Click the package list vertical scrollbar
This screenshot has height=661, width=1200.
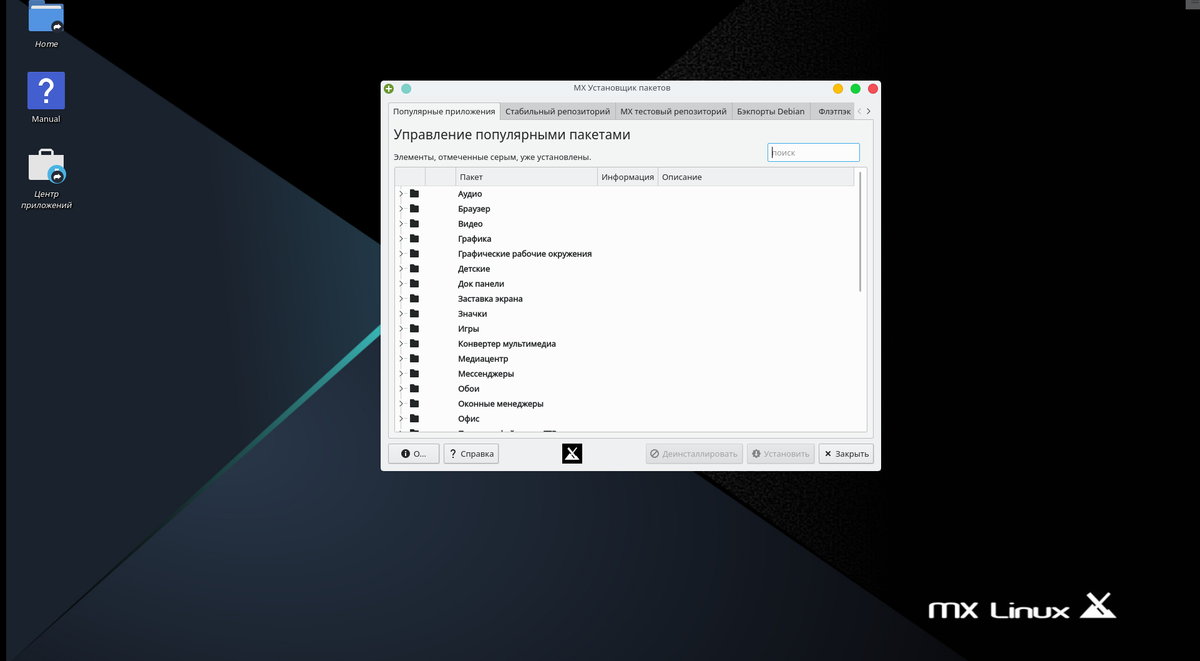click(860, 231)
